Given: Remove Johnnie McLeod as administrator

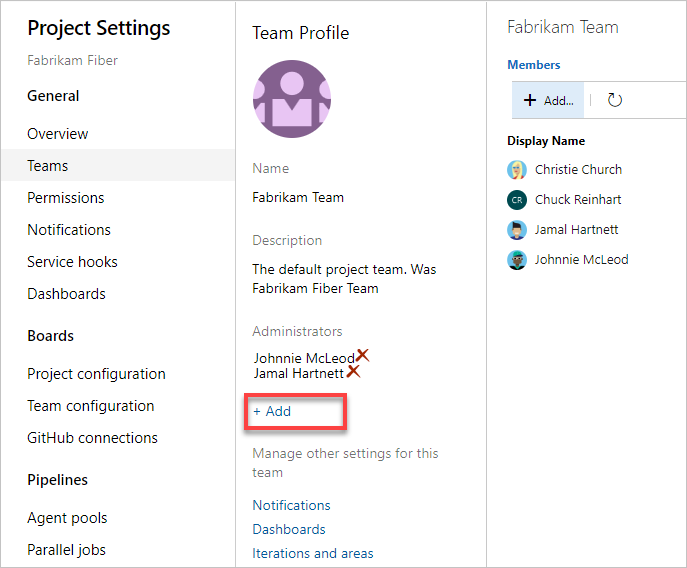Looking at the screenshot, I should click(363, 355).
